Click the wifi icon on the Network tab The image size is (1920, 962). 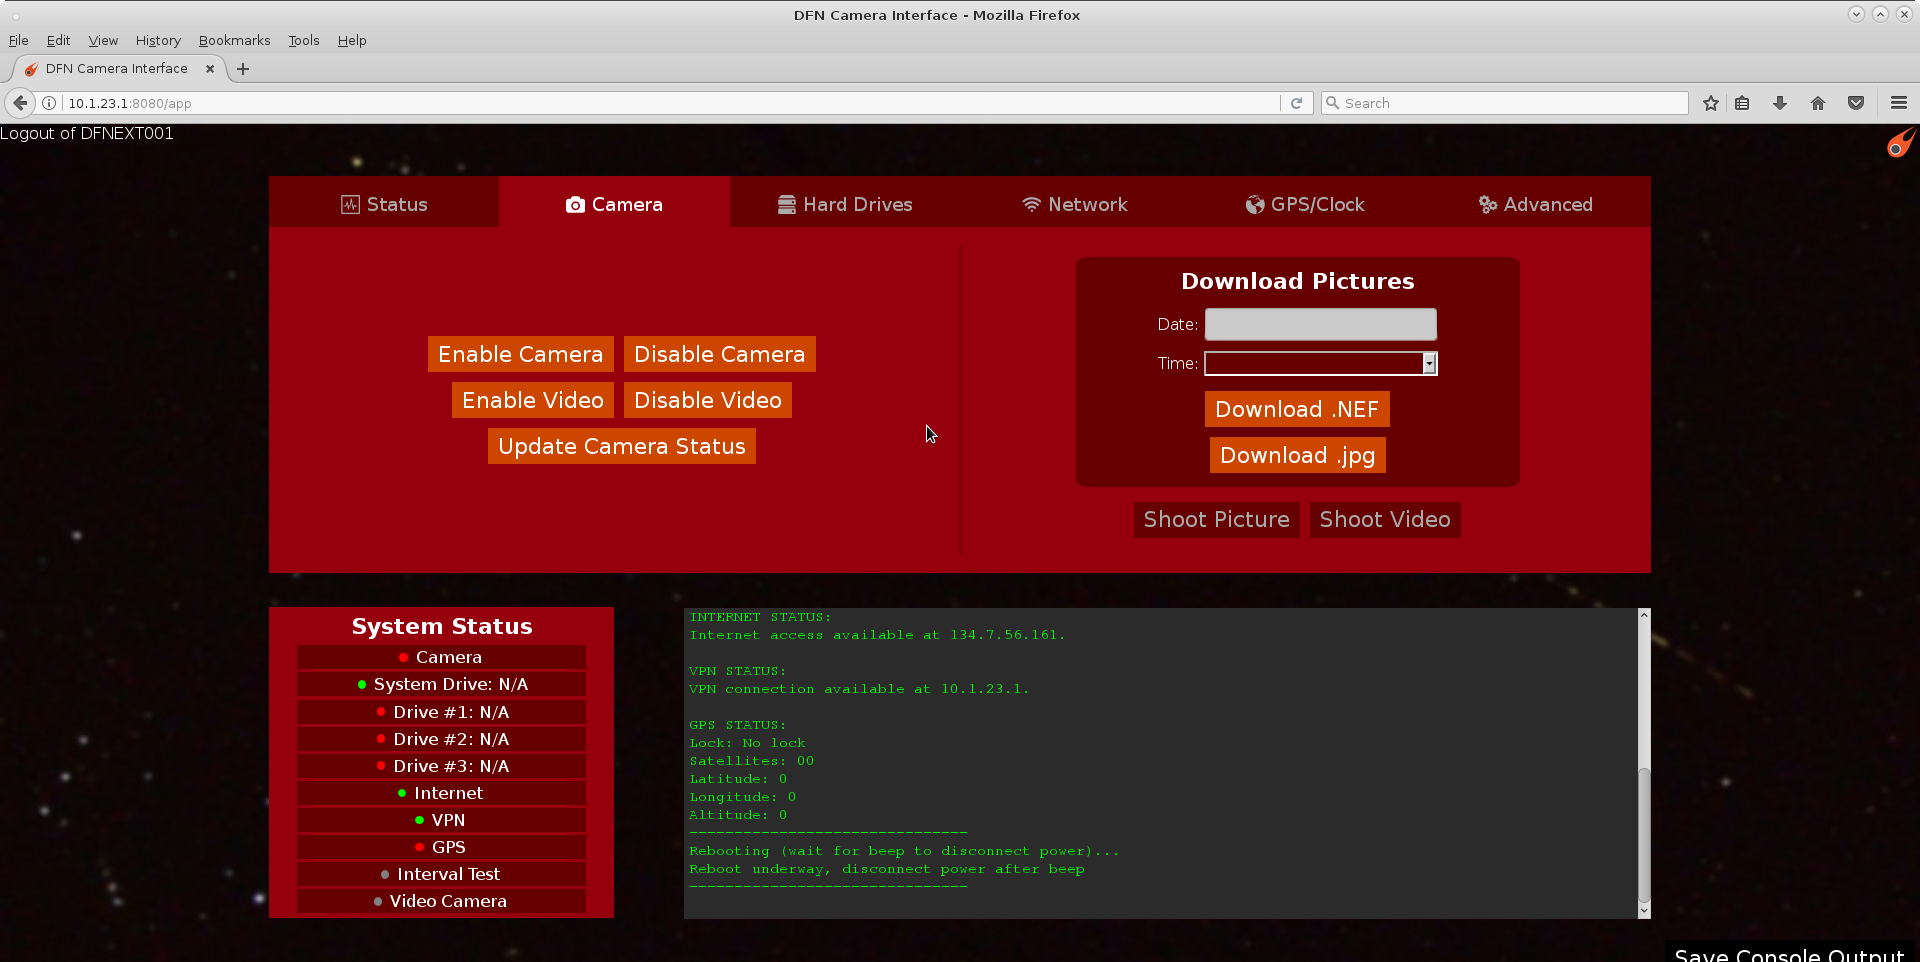click(x=1032, y=204)
